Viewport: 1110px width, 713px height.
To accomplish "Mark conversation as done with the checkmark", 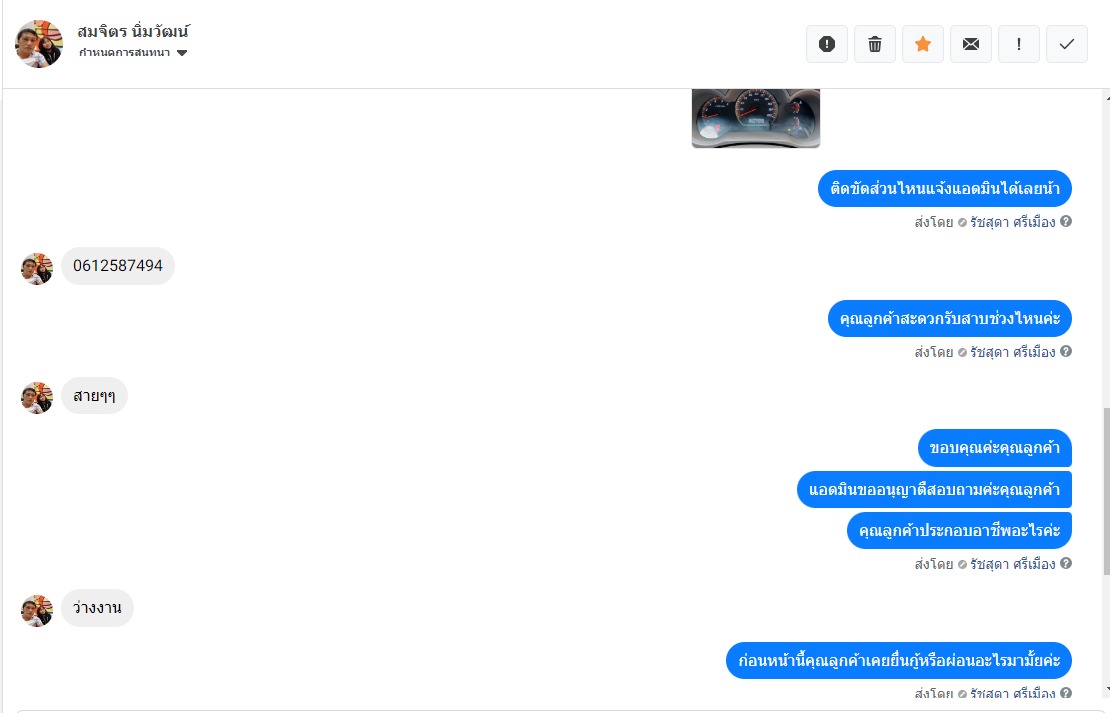I will click(x=1066, y=44).
